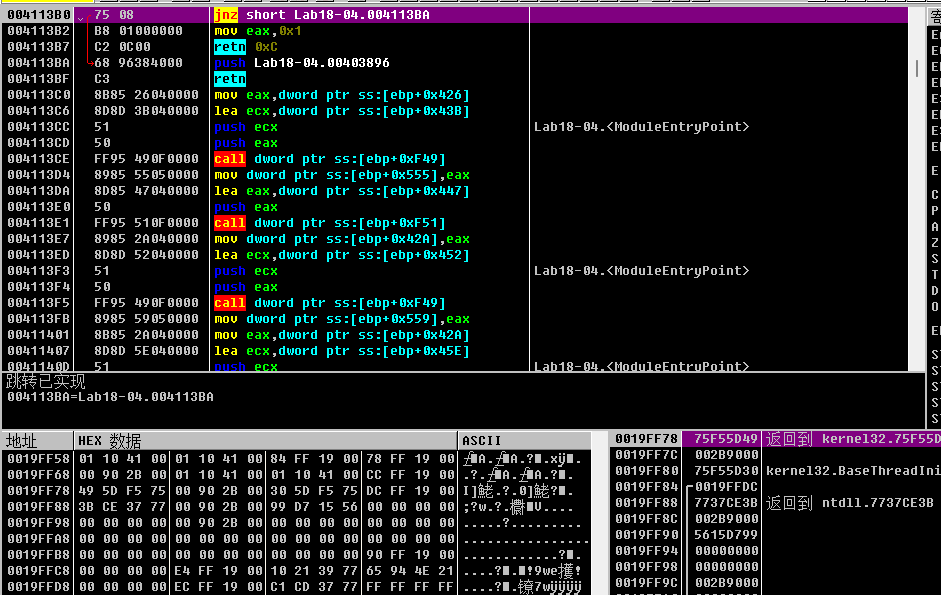Click the ModuleEntryPoint comment beside address 004113CC
The height and width of the screenshot is (595, 941).
click(x=642, y=127)
